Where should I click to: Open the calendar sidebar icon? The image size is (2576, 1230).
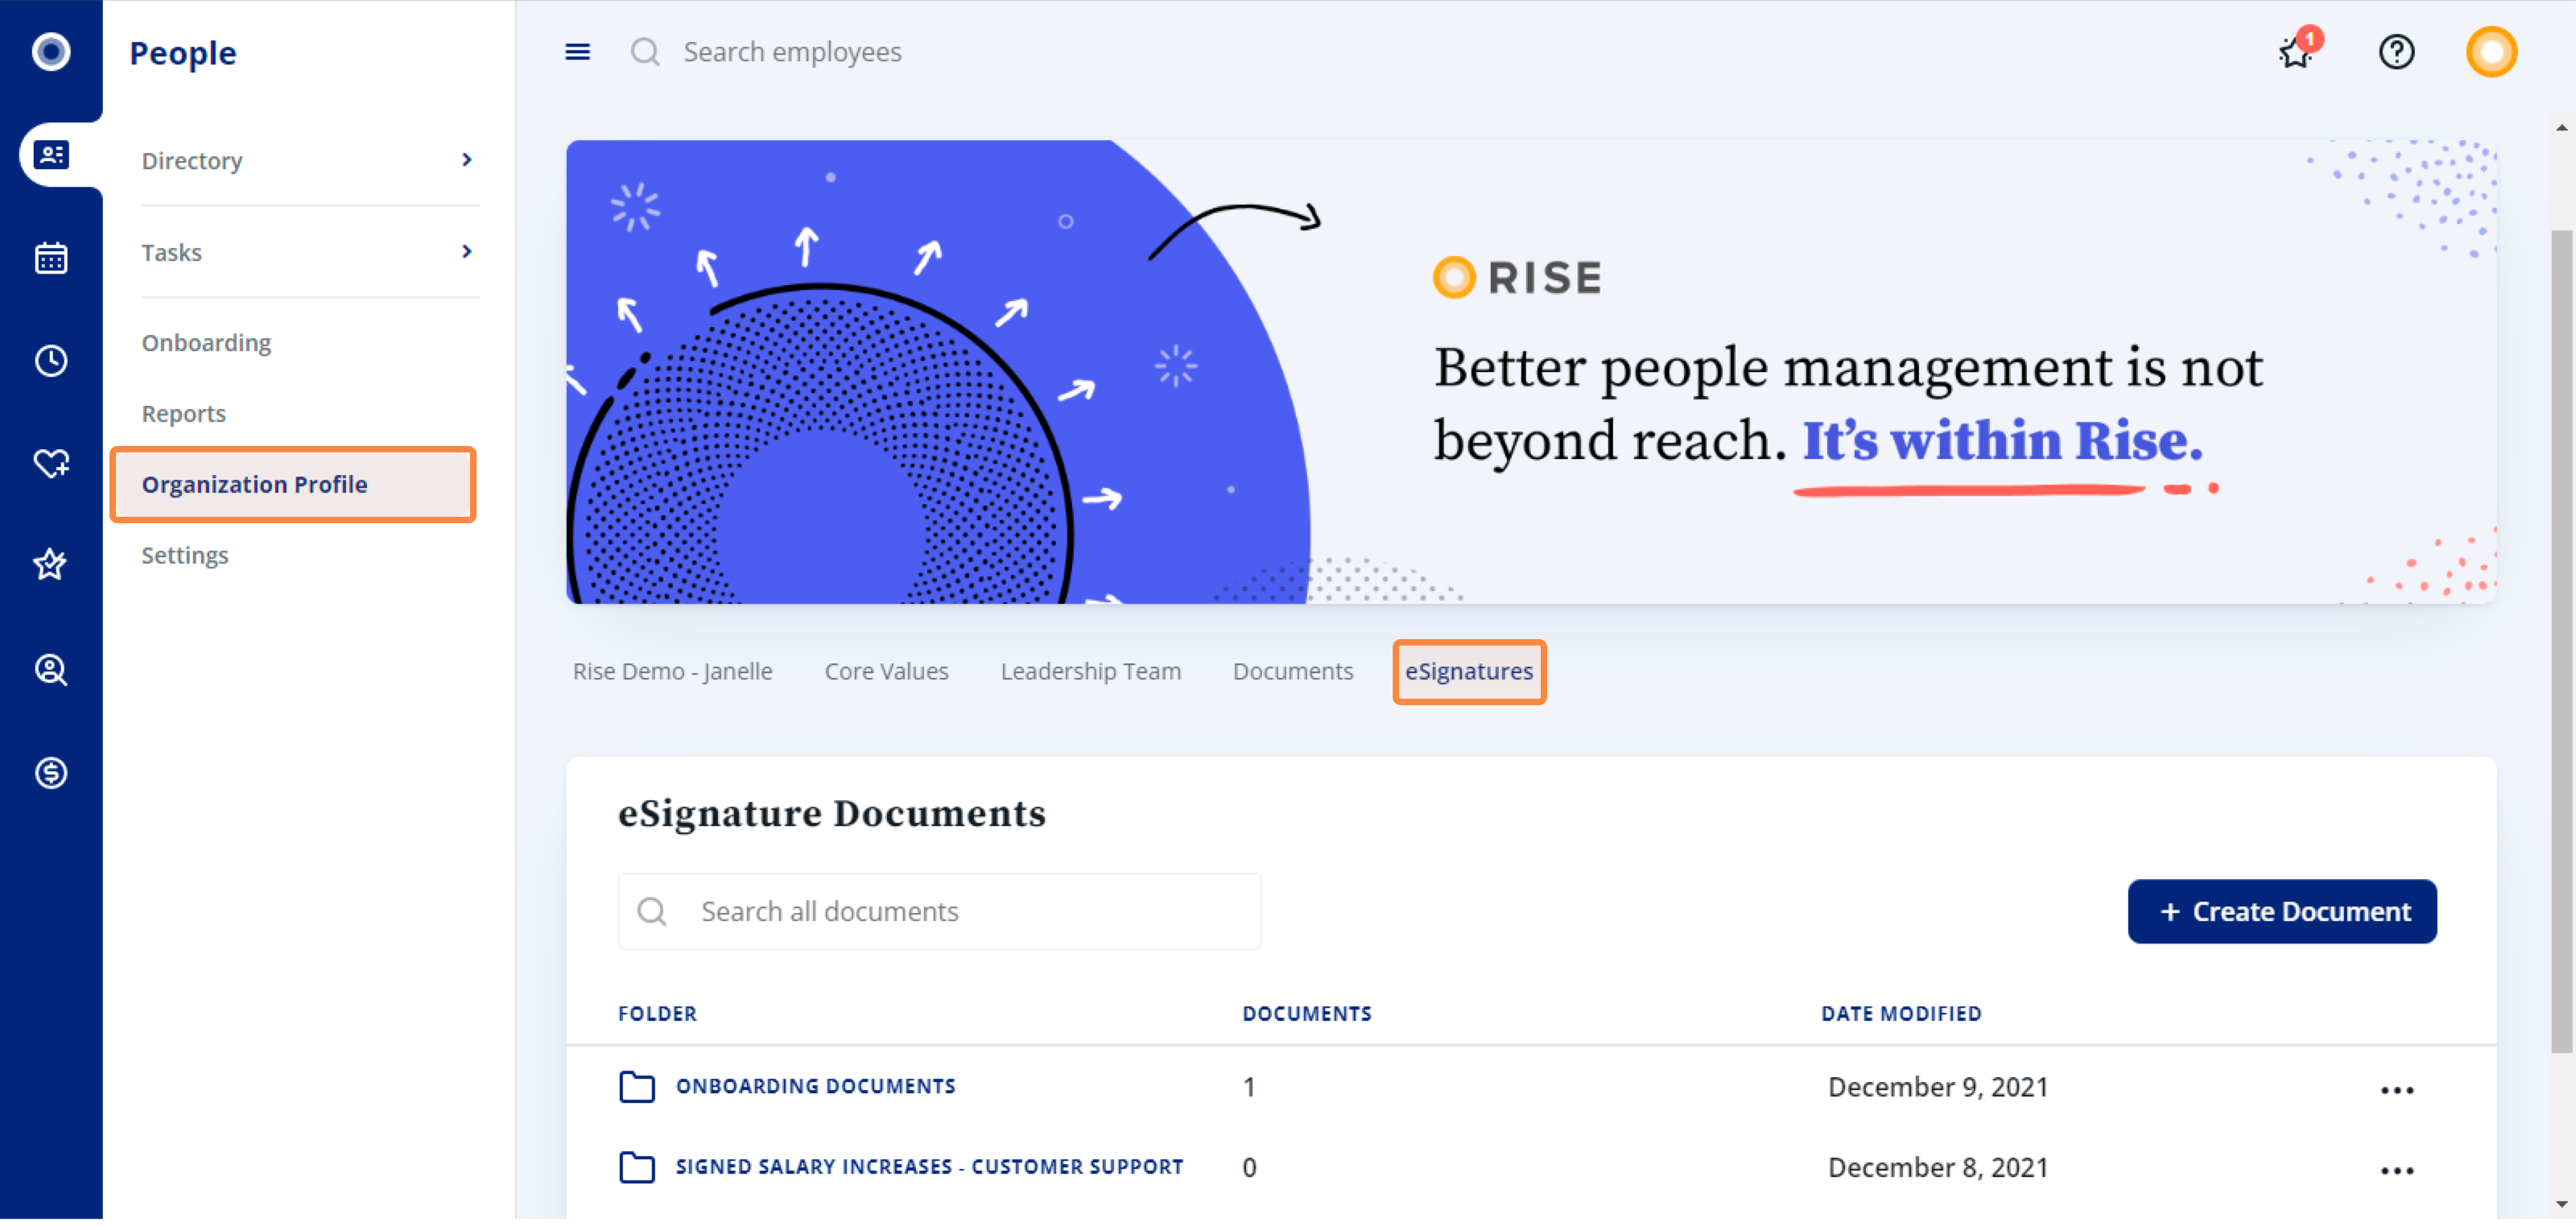click(x=51, y=259)
